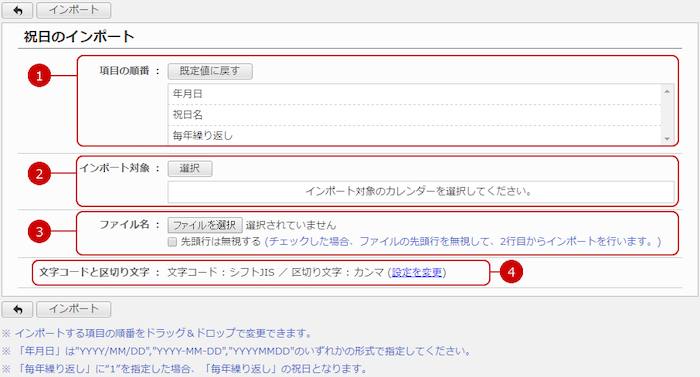The height and width of the screenshot is (377, 700).
Task: Click the bottom インポート button
Action: pos(74,309)
